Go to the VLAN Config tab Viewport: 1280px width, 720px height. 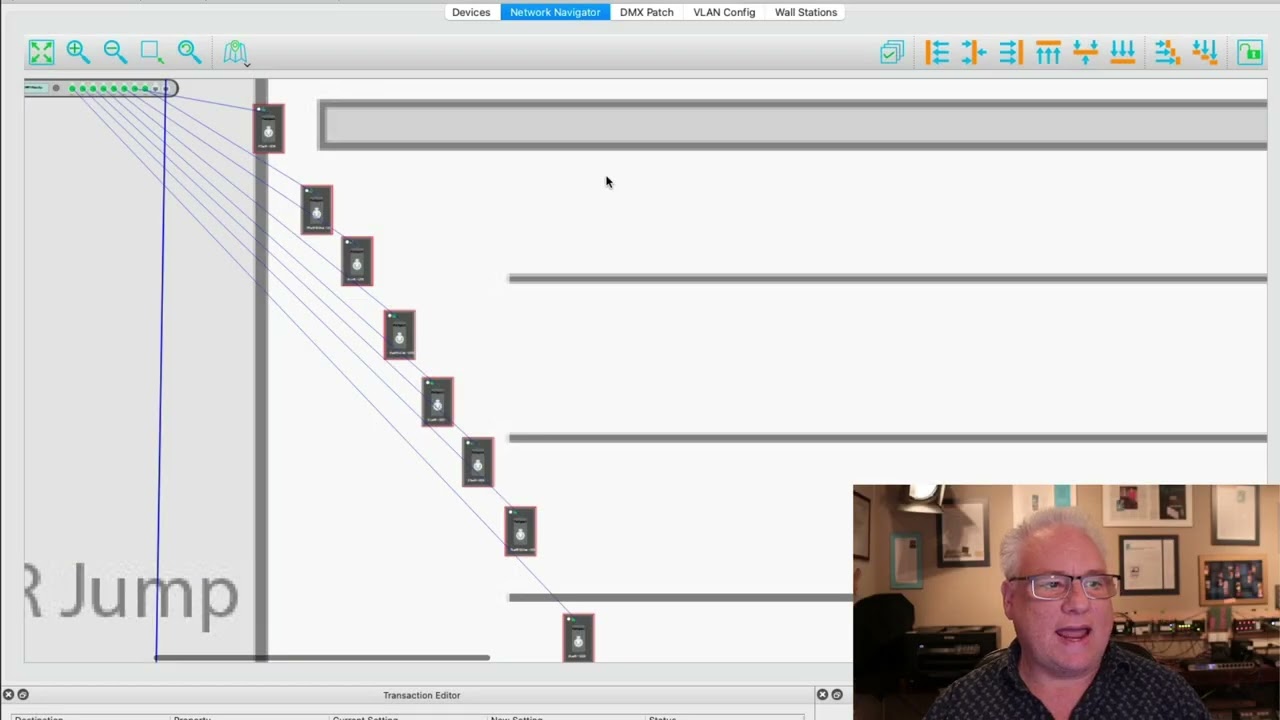[724, 12]
